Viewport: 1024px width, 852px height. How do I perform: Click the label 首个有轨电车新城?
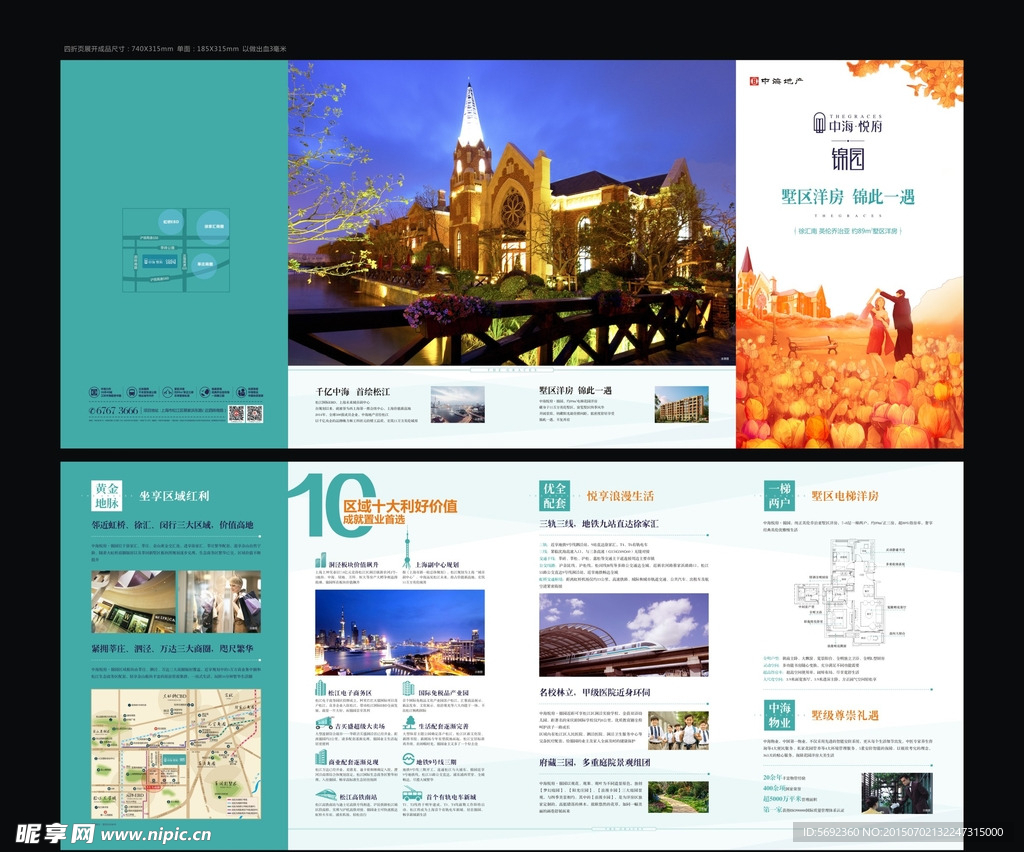pos(451,797)
